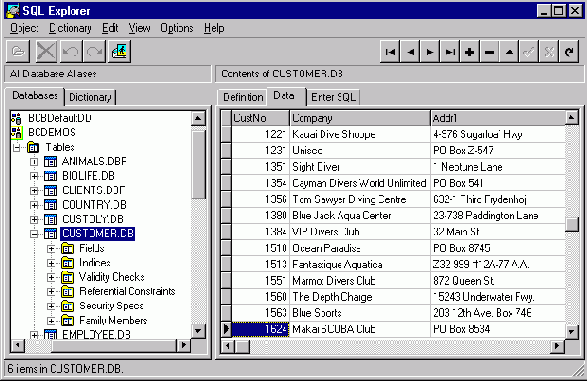This screenshot has width=587, height=381.
Task: Insert a new record with plus icon
Action: [x=469, y=52]
